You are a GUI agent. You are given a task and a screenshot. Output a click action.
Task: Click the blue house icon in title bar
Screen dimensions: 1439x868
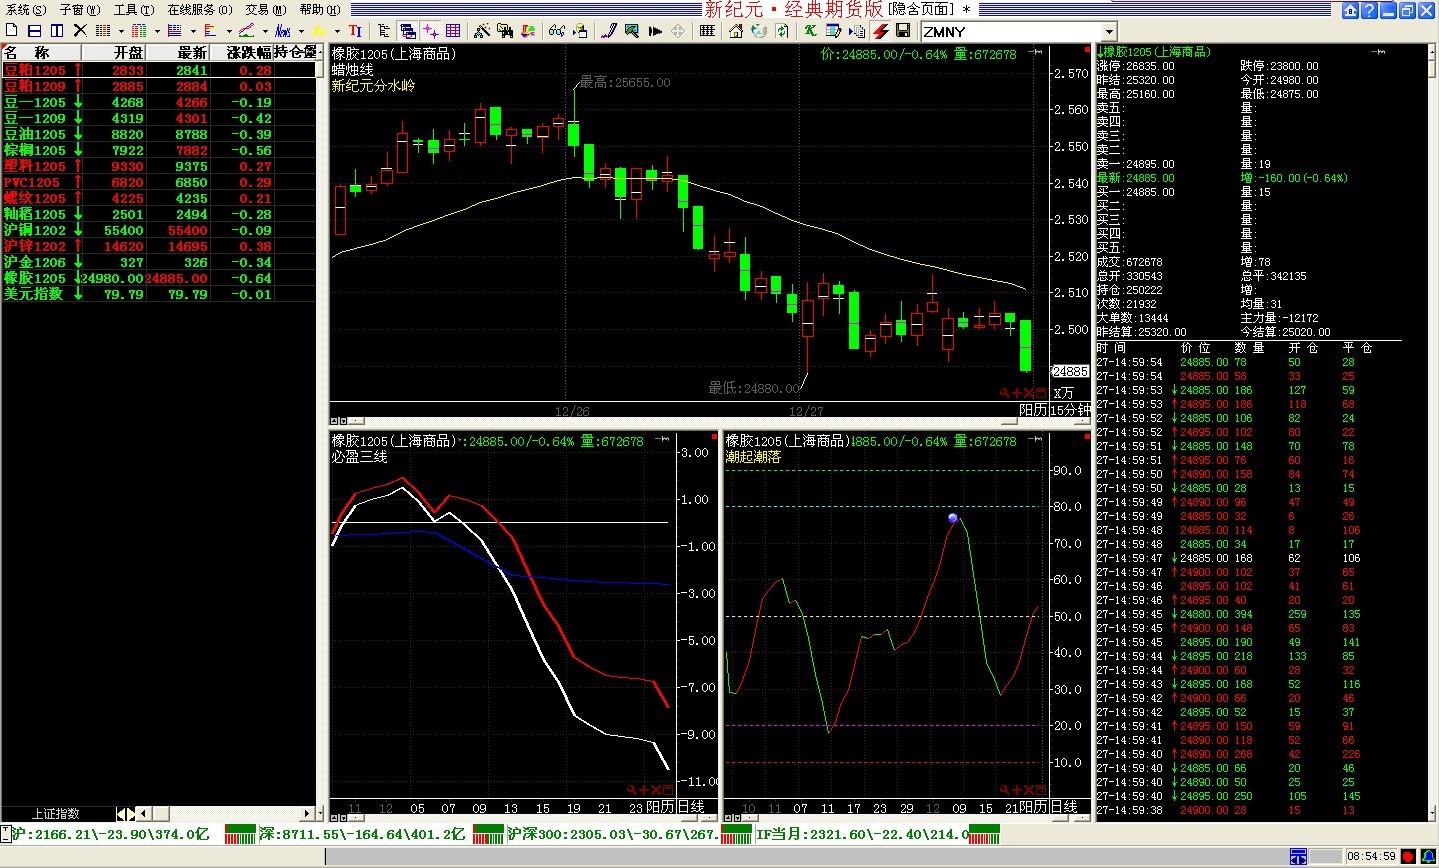click(x=1351, y=11)
